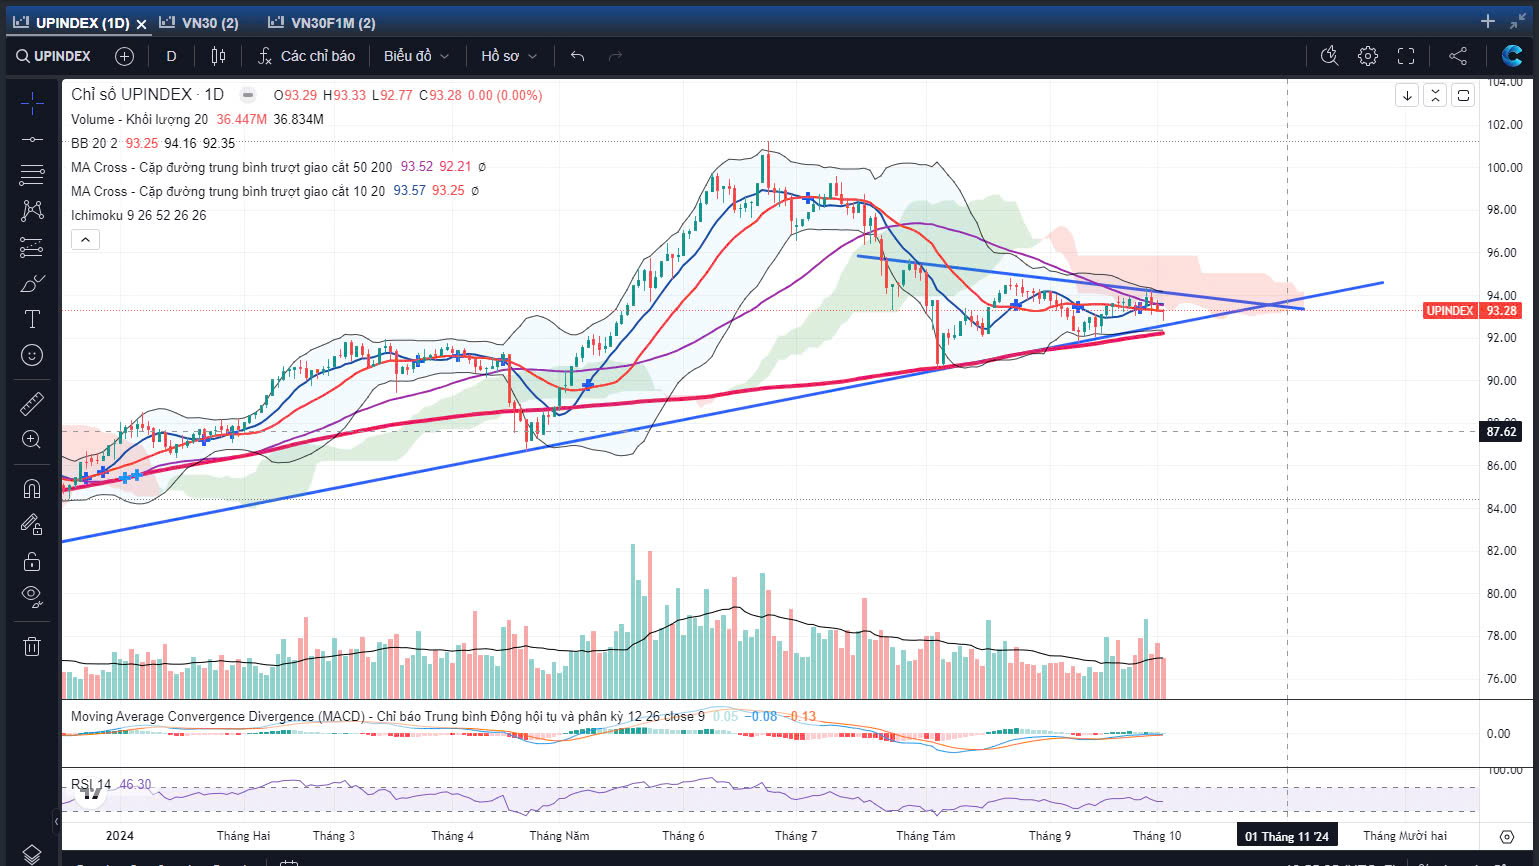Select the XABCD pattern drawing tool
Screen dimensions: 1539x866
click(32, 210)
